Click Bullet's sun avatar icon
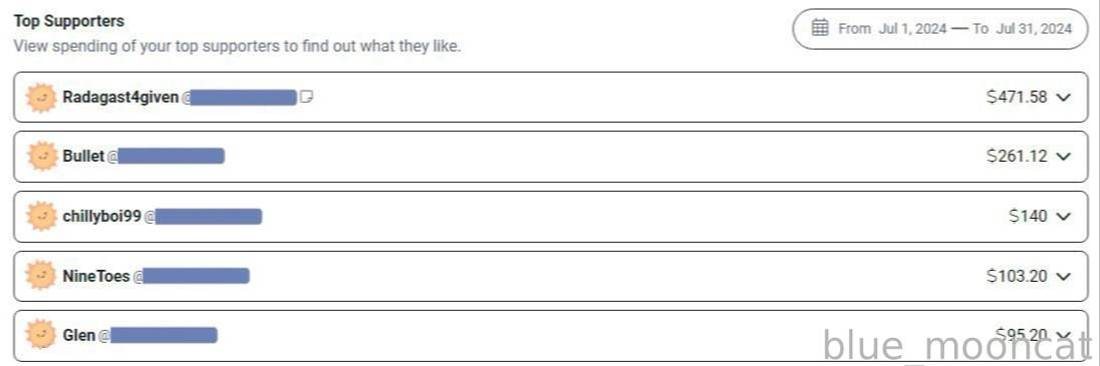Viewport: 1100px width, 366px height. tap(41, 156)
